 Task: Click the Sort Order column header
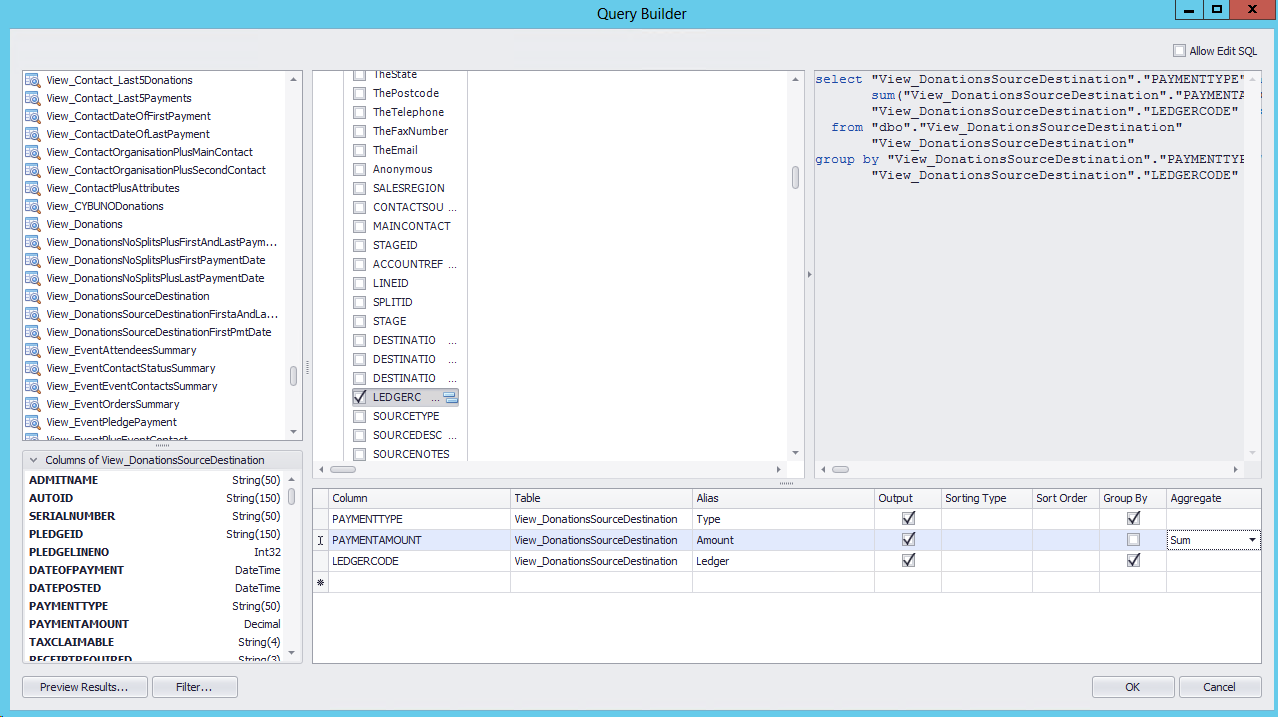coord(1065,498)
